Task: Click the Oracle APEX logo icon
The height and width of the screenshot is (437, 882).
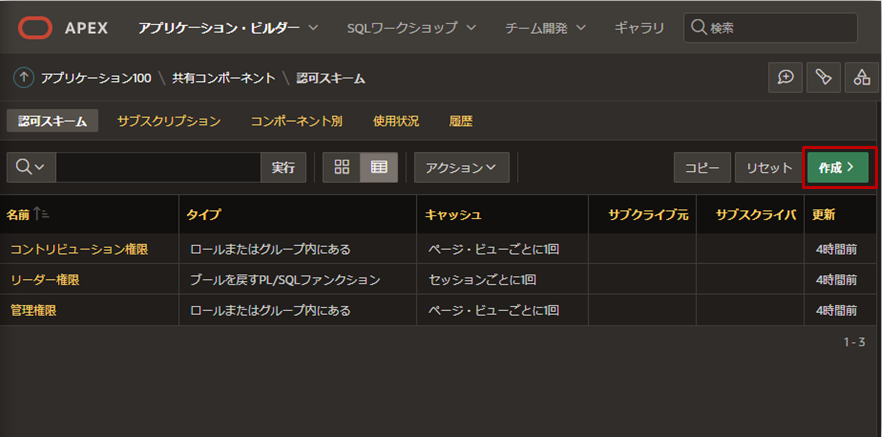Action: (36, 27)
